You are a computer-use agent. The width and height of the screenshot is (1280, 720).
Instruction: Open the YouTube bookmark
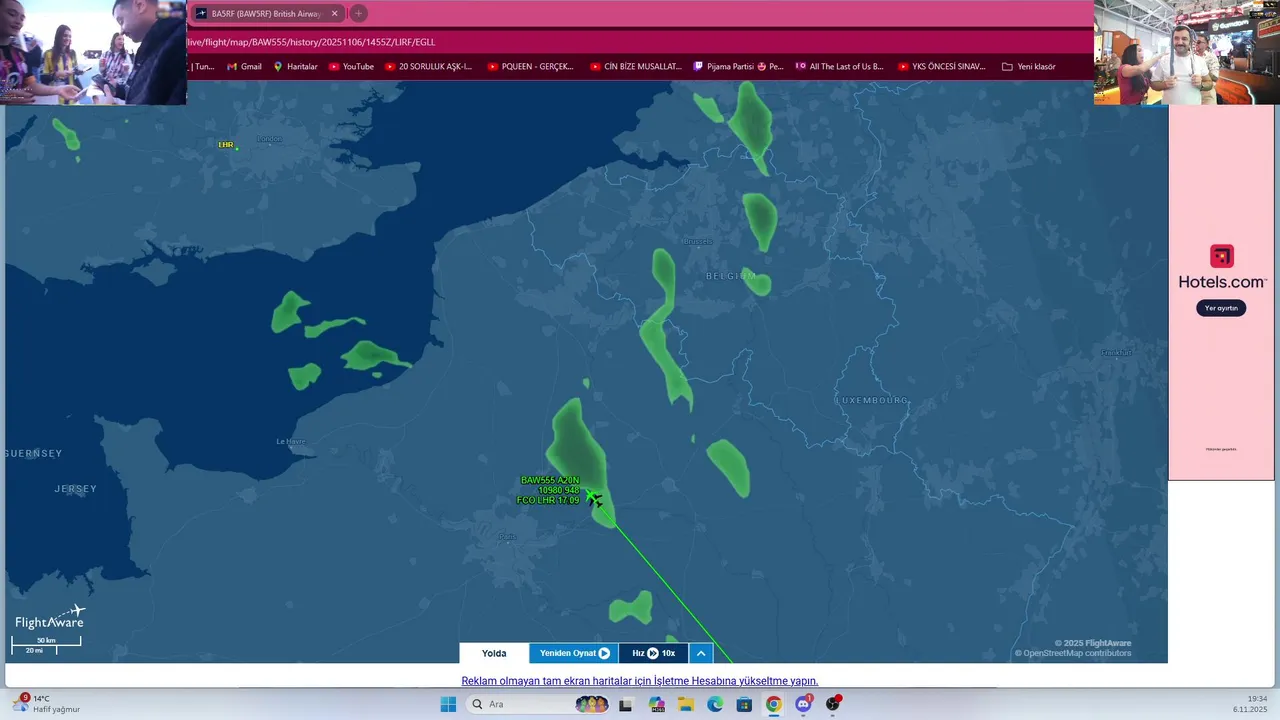pyautogui.click(x=351, y=67)
